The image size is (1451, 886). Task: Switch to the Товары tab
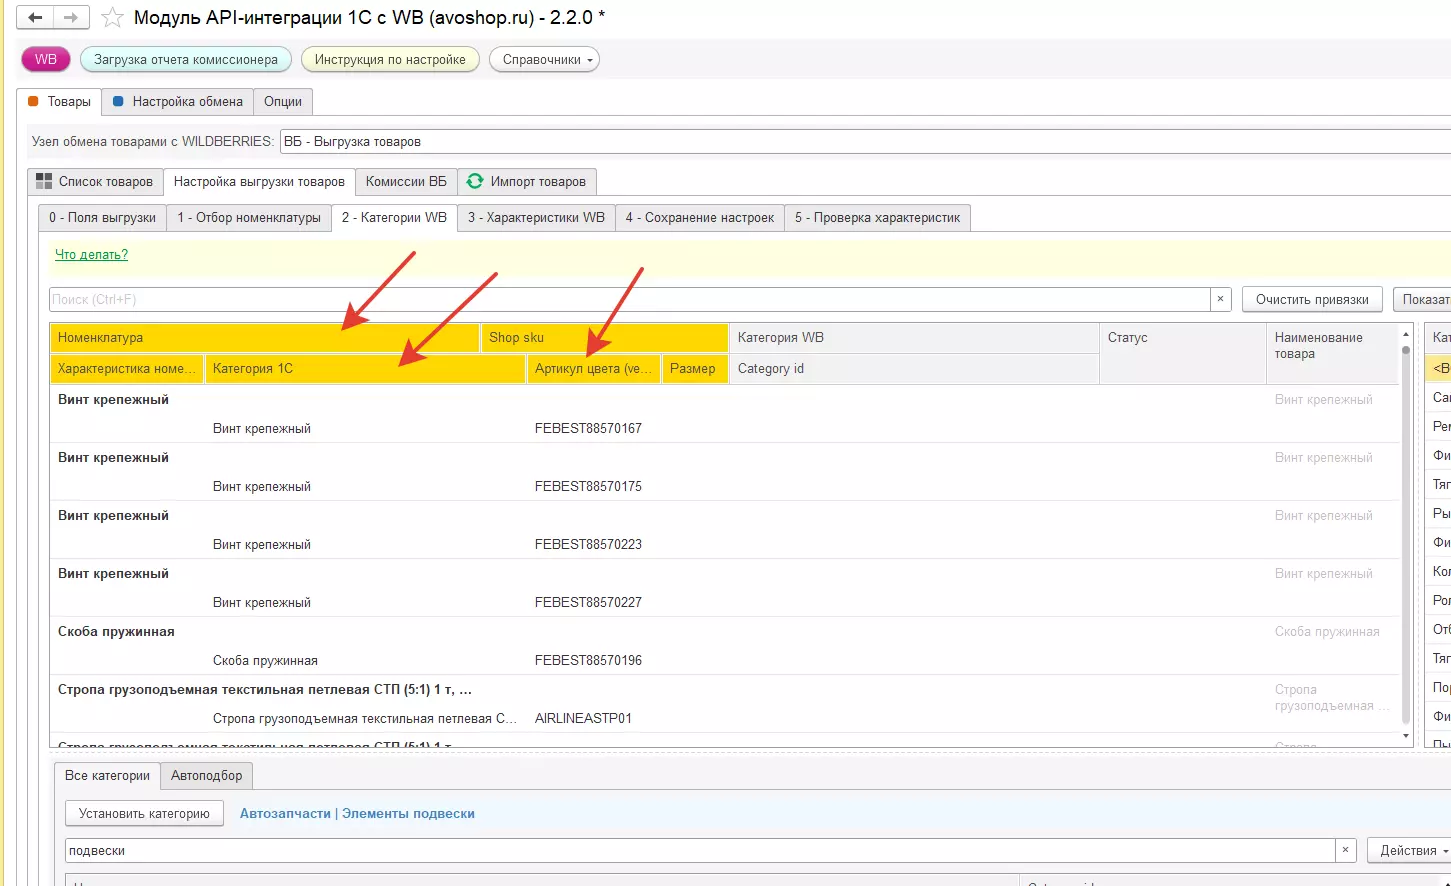point(60,101)
